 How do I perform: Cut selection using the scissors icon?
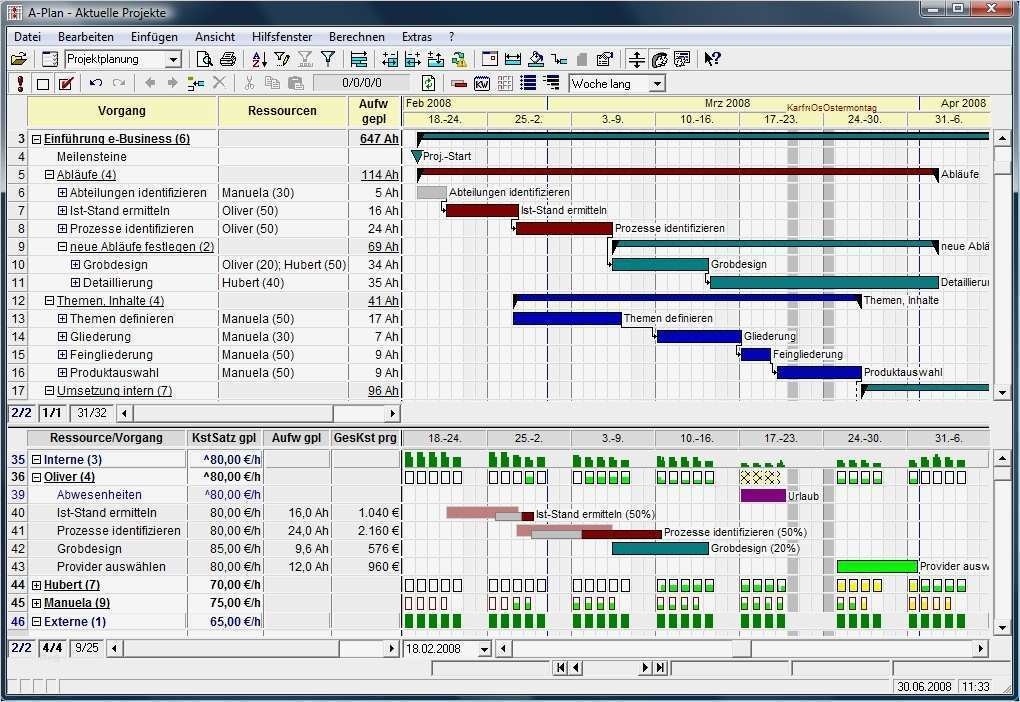point(248,83)
